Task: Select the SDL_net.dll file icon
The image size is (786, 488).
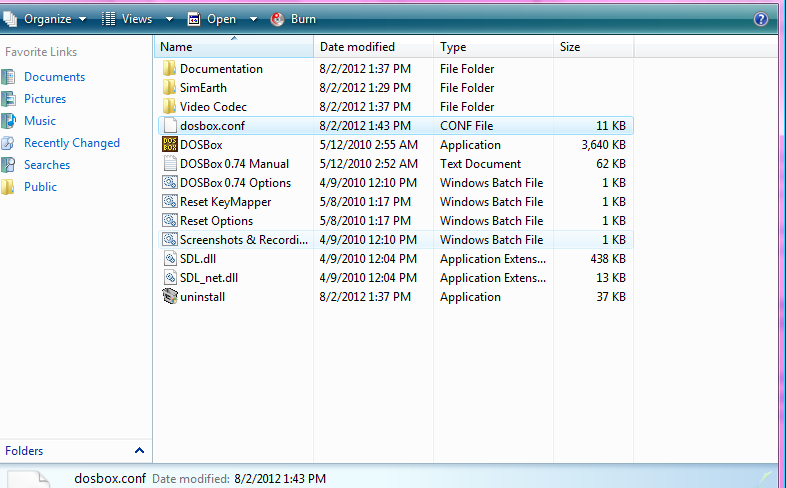Action: point(170,278)
